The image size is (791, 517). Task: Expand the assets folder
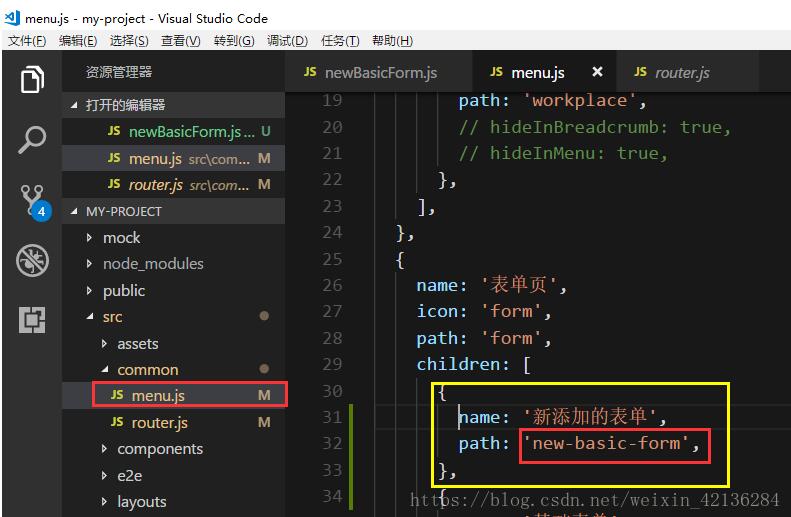174,343
